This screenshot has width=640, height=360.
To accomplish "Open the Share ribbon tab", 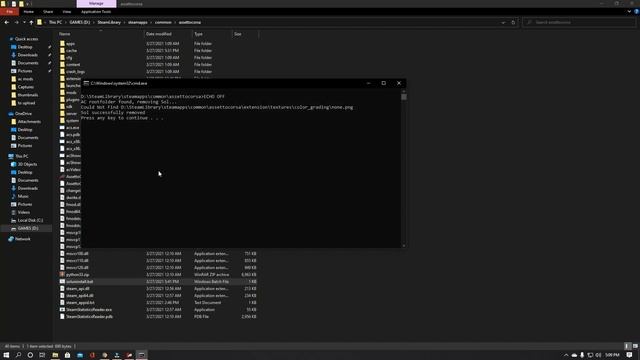I will (48, 12).
